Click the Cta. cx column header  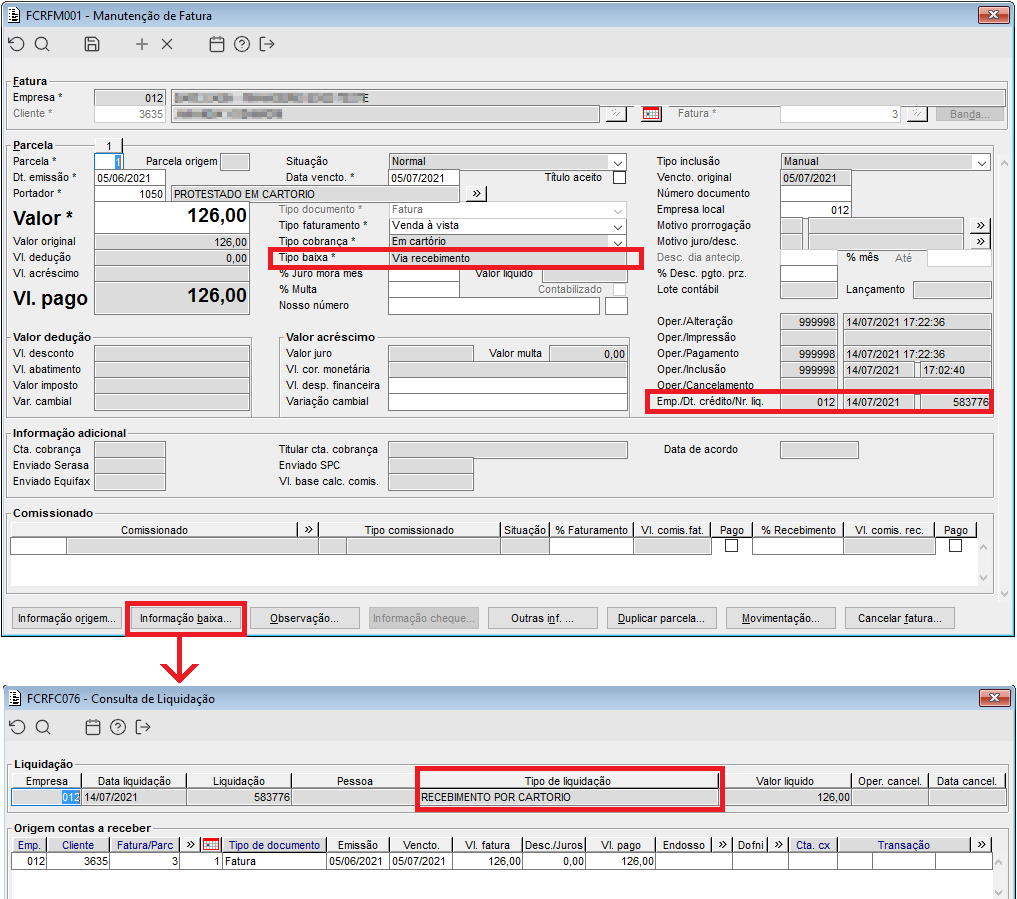tap(813, 845)
